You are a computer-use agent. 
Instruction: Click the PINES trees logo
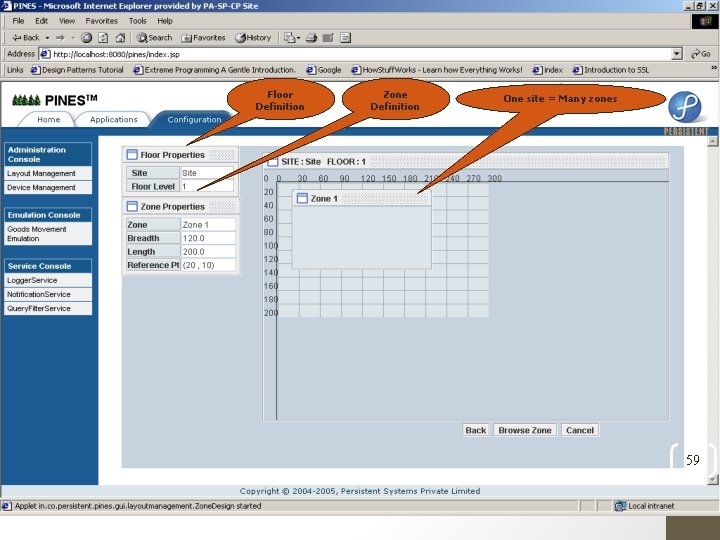(26, 100)
